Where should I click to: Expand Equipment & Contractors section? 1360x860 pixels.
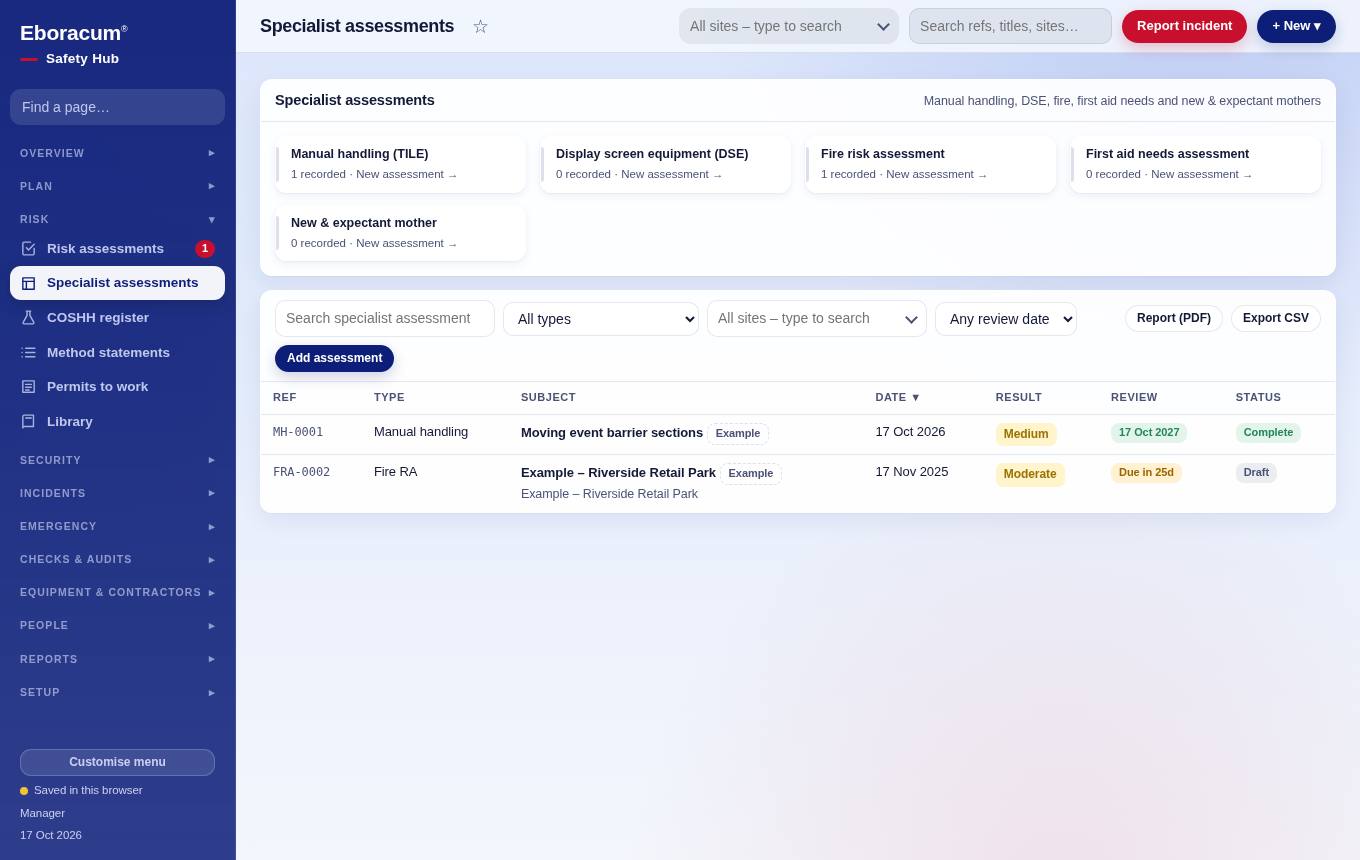tap(117, 592)
